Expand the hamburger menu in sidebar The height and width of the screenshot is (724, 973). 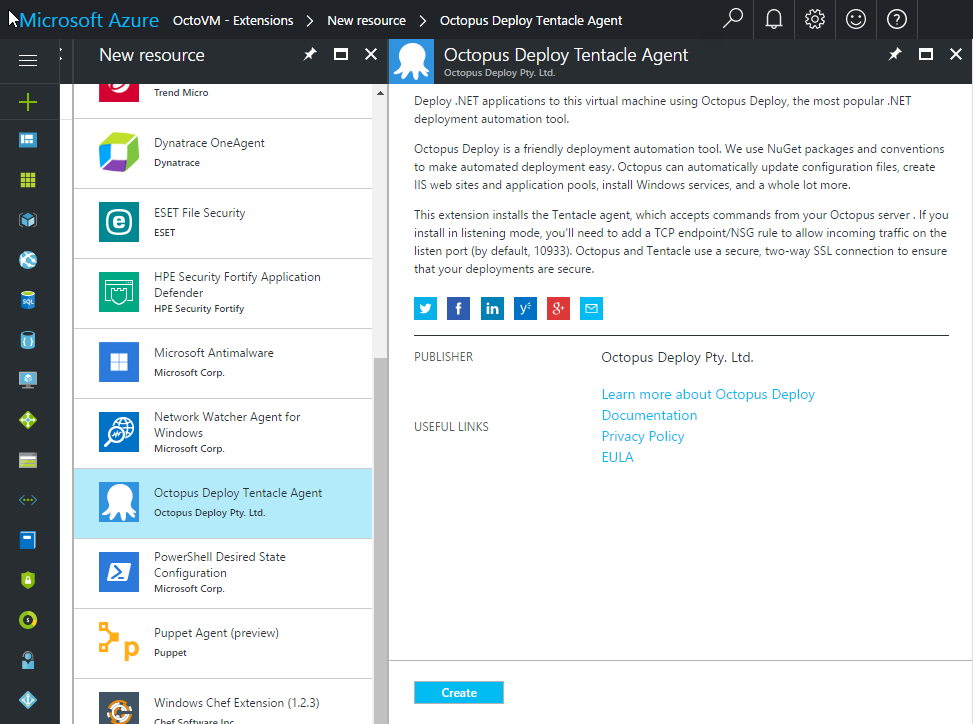click(x=28, y=61)
